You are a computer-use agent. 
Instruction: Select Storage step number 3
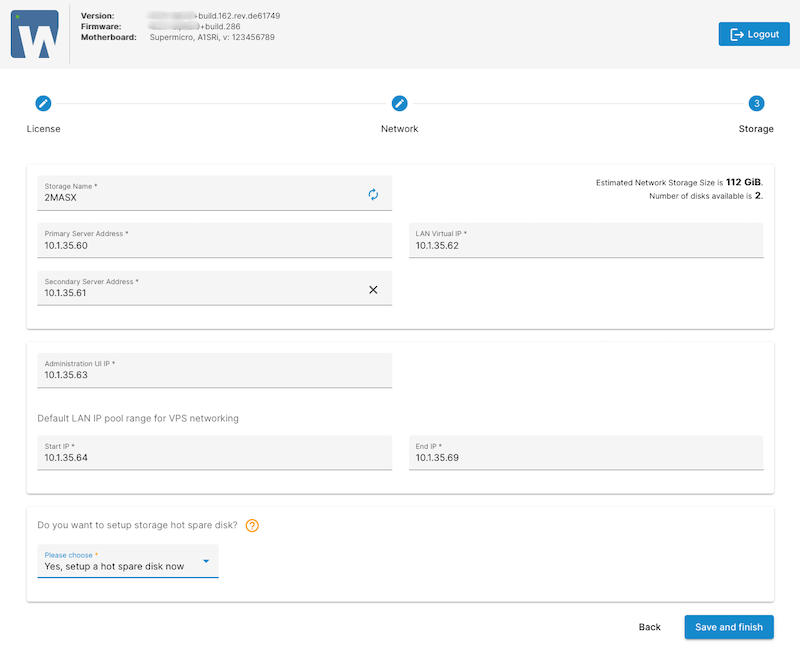tap(756, 103)
